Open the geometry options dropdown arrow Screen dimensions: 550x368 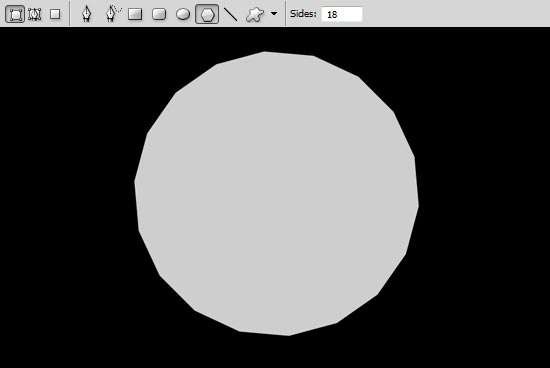274,14
